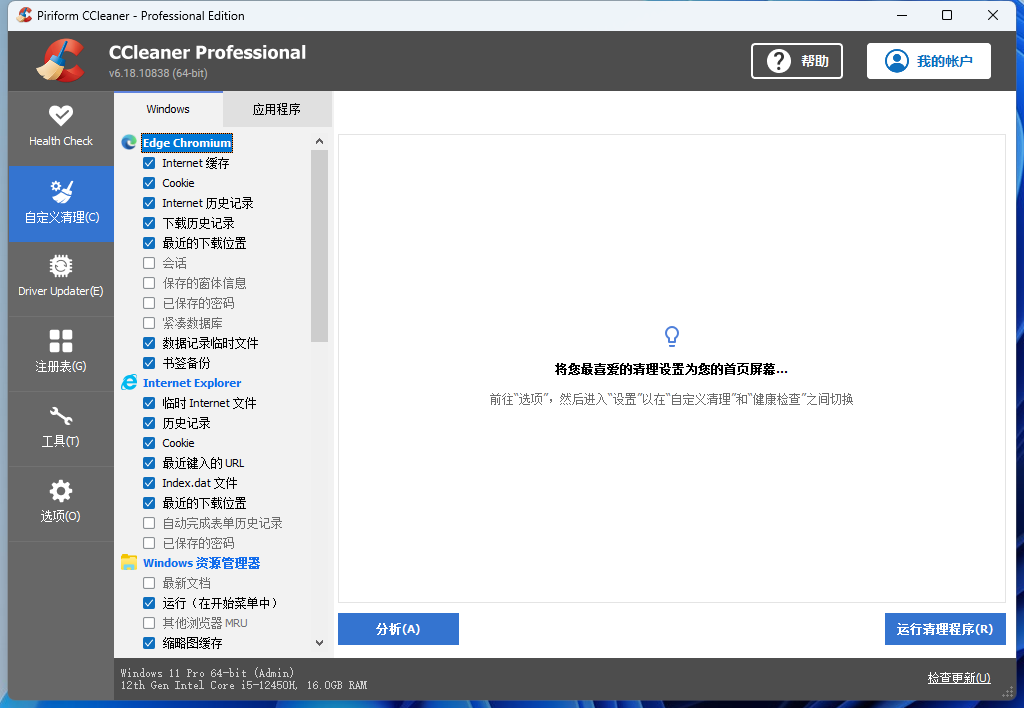Enable 自动完成表单历史记录 checkbox
1024x708 pixels.
(x=149, y=523)
